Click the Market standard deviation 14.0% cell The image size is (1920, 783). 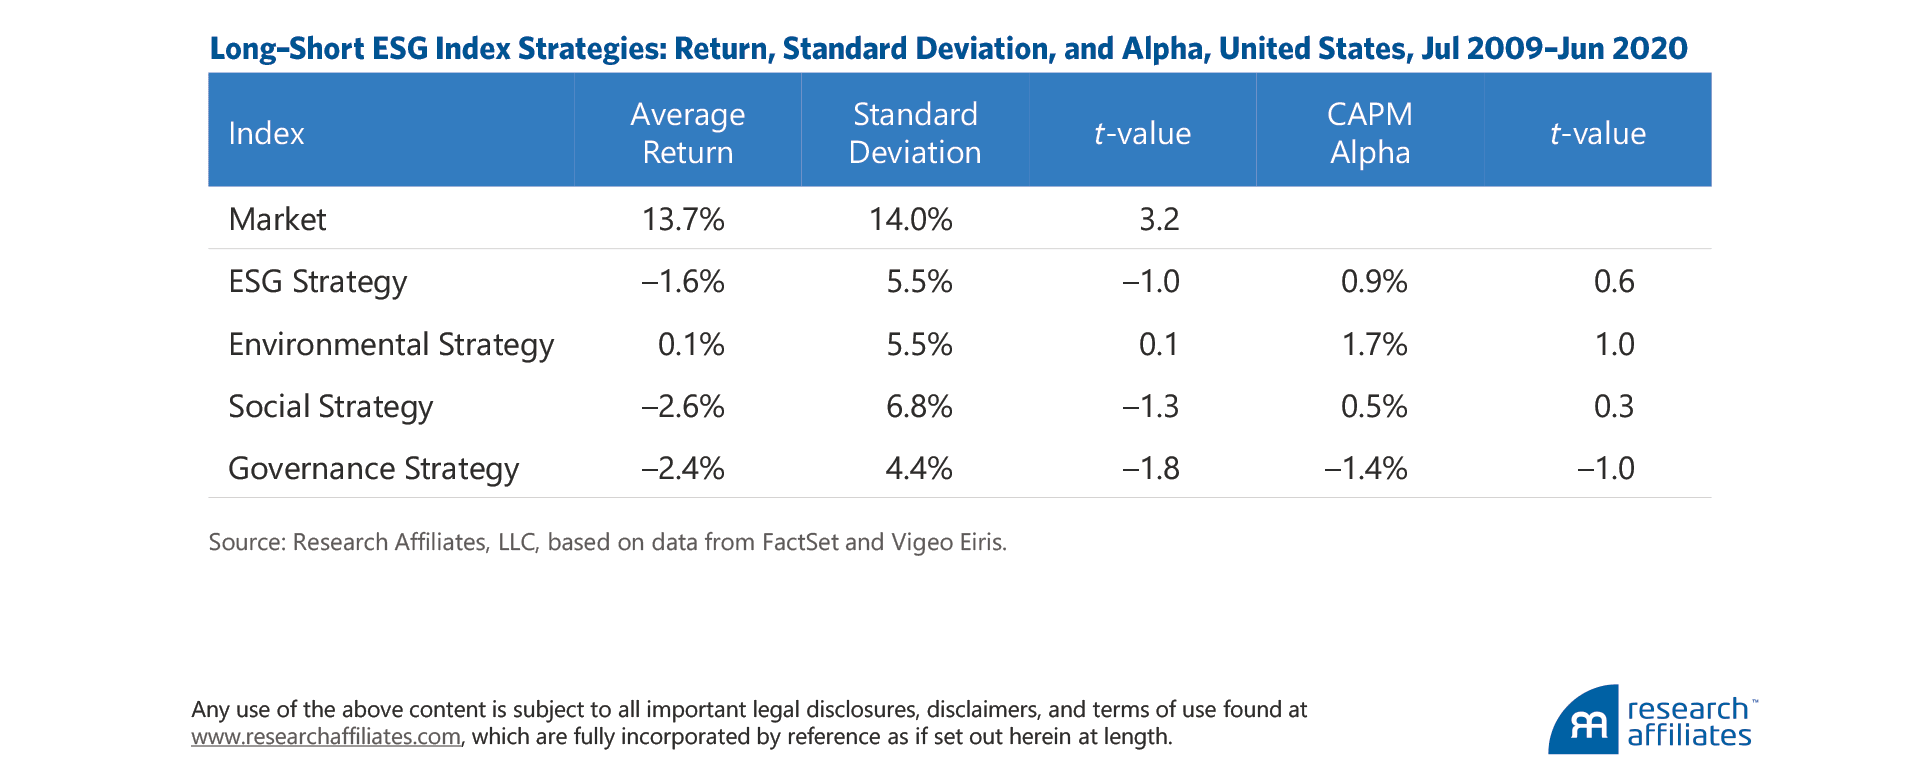click(x=910, y=219)
